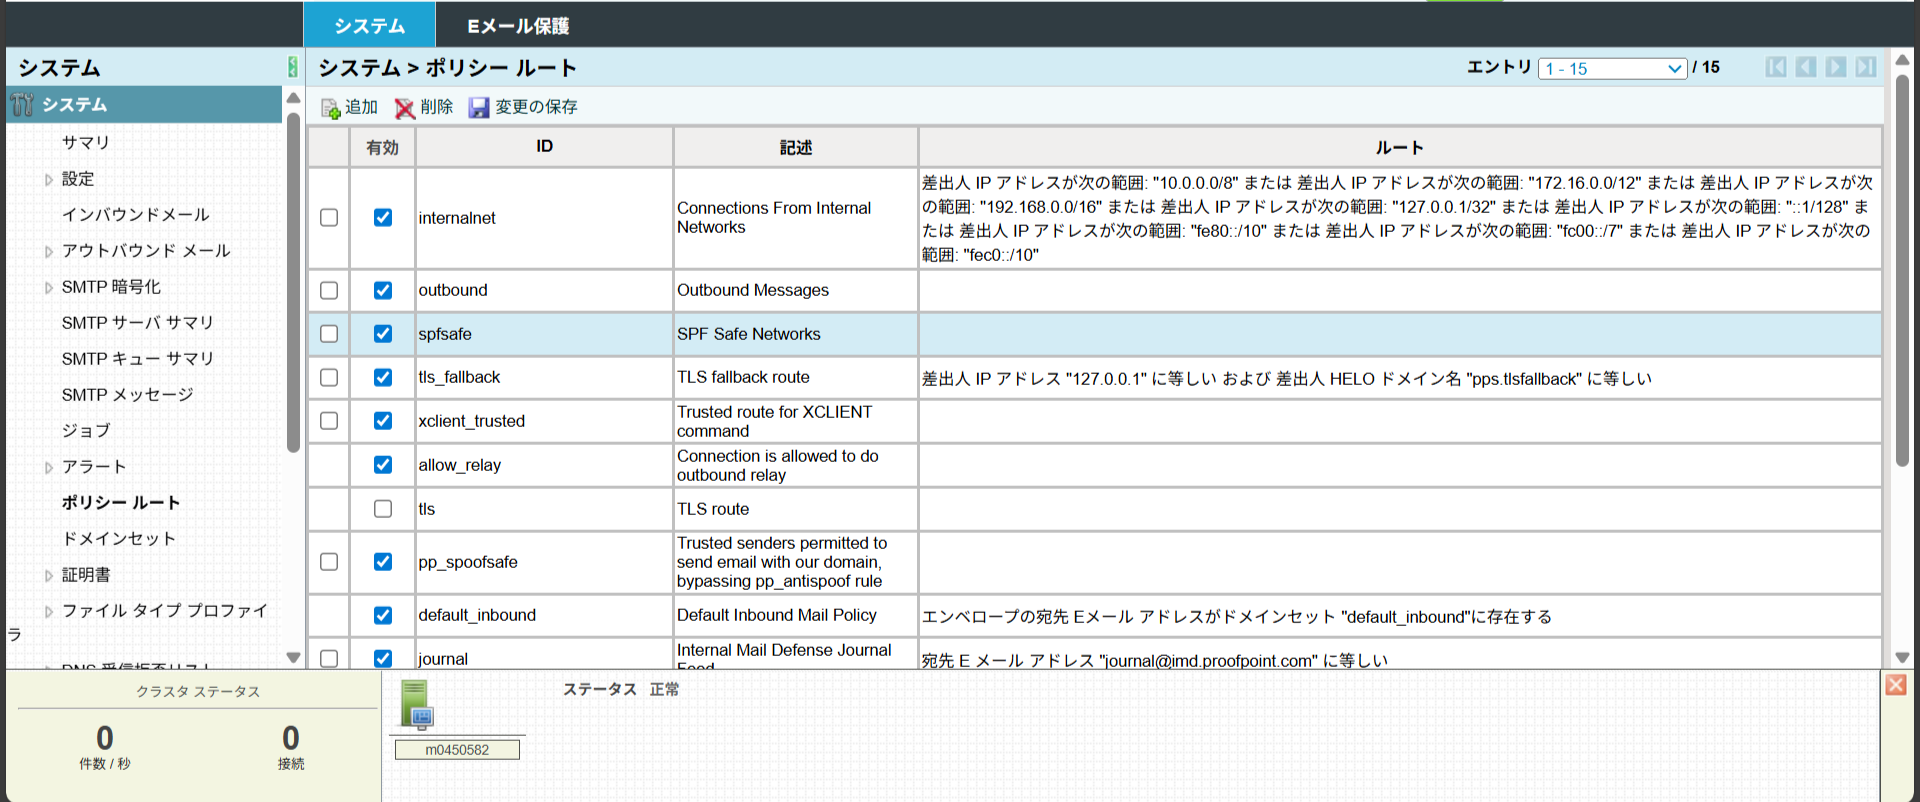Disable the spfsafe route enabled checkbox

(x=383, y=334)
